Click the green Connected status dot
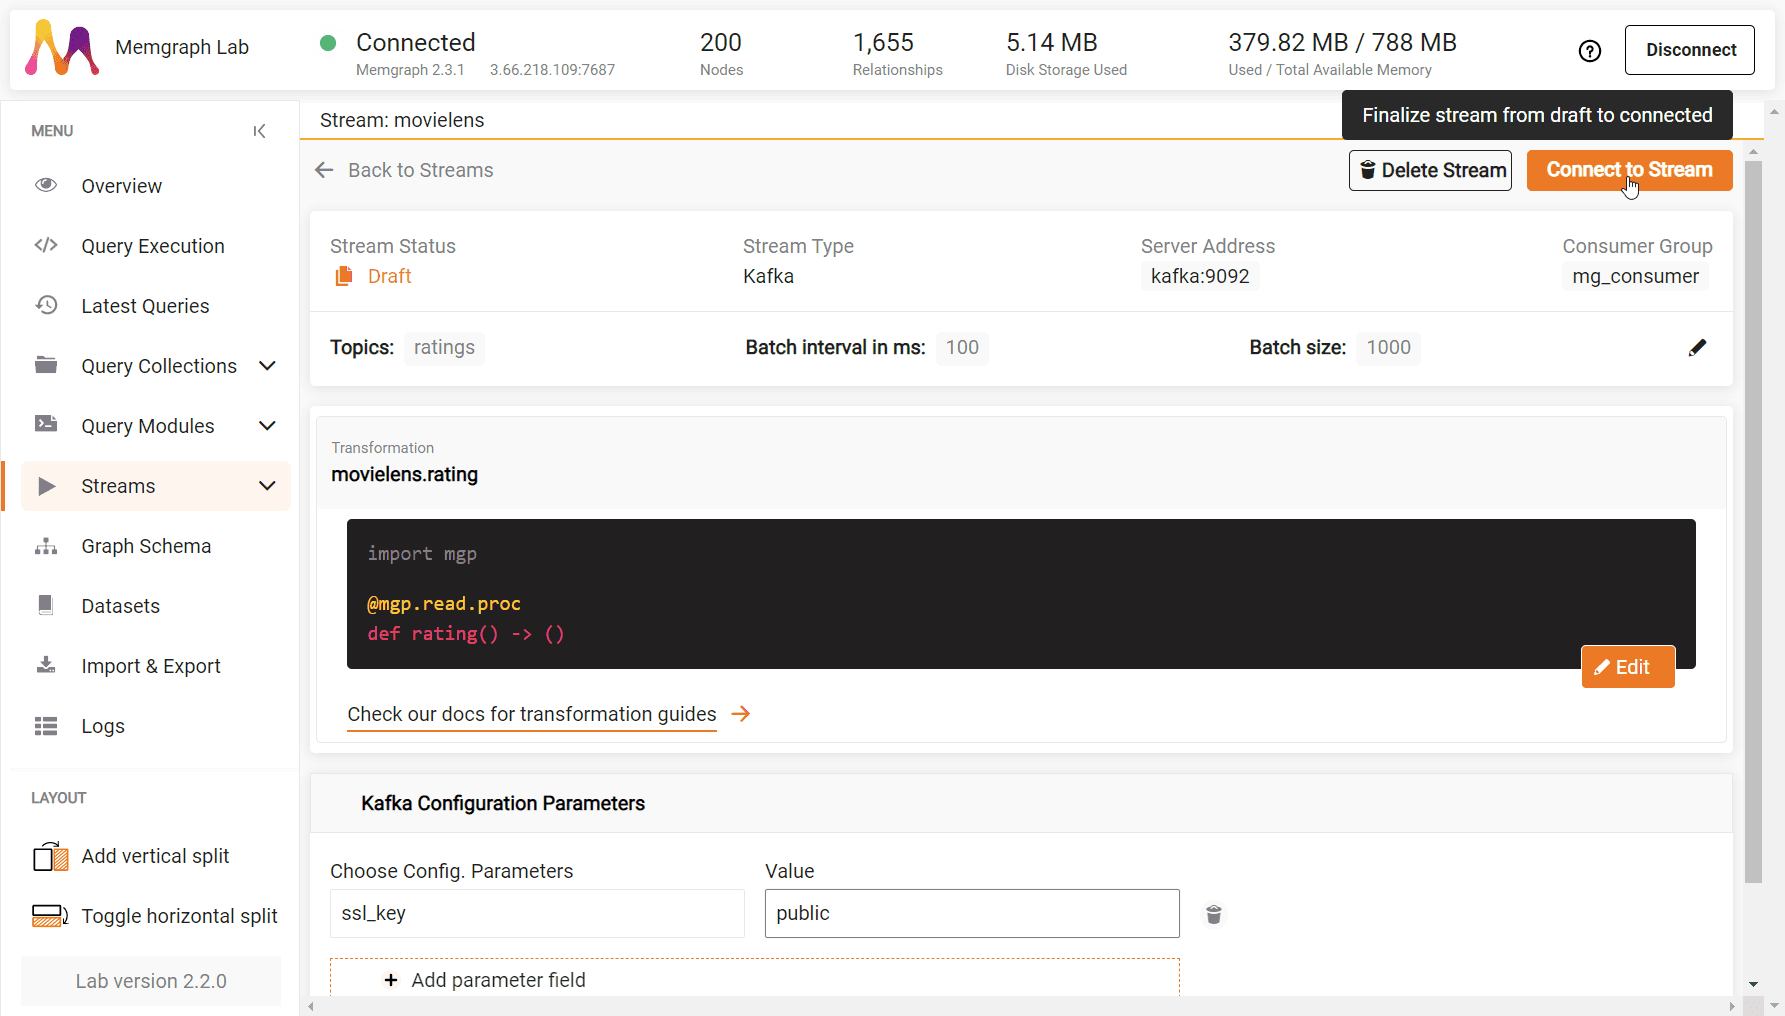The image size is (1785, 1016). coord(327,43)
